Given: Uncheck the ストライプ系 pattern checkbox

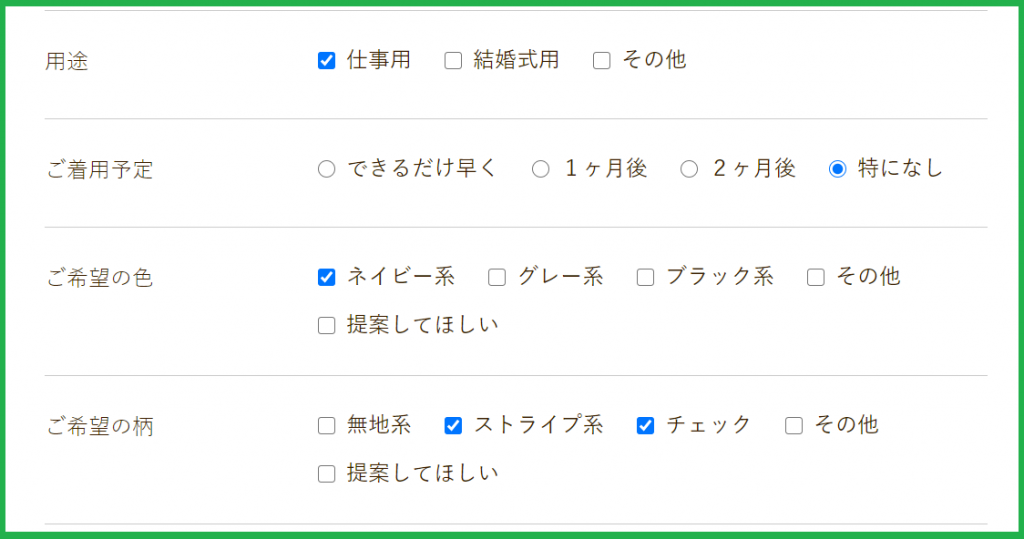Looking at the screenshot, I should click(453, 426).
